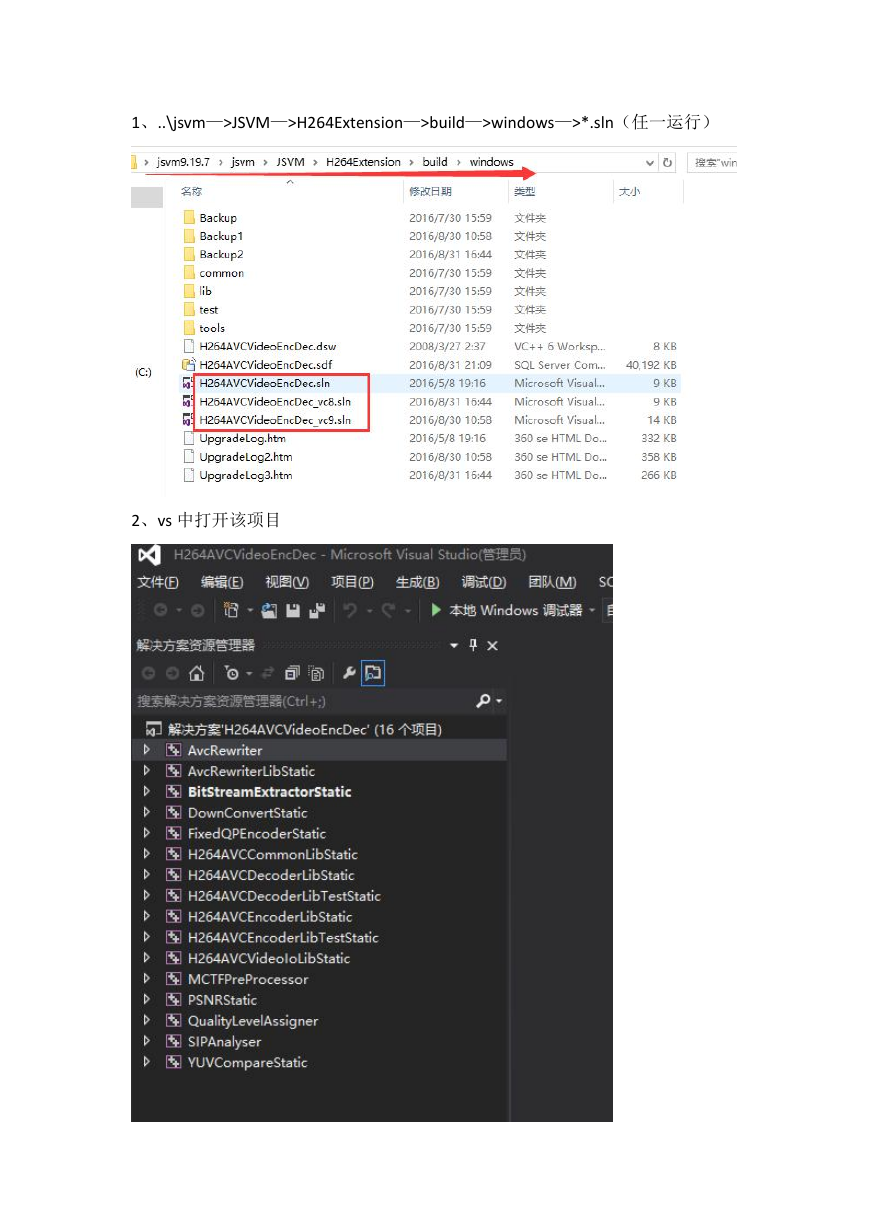869x1228 pixels.
Task: Open the 文件(F) menu
Action: tap(158, 582)
